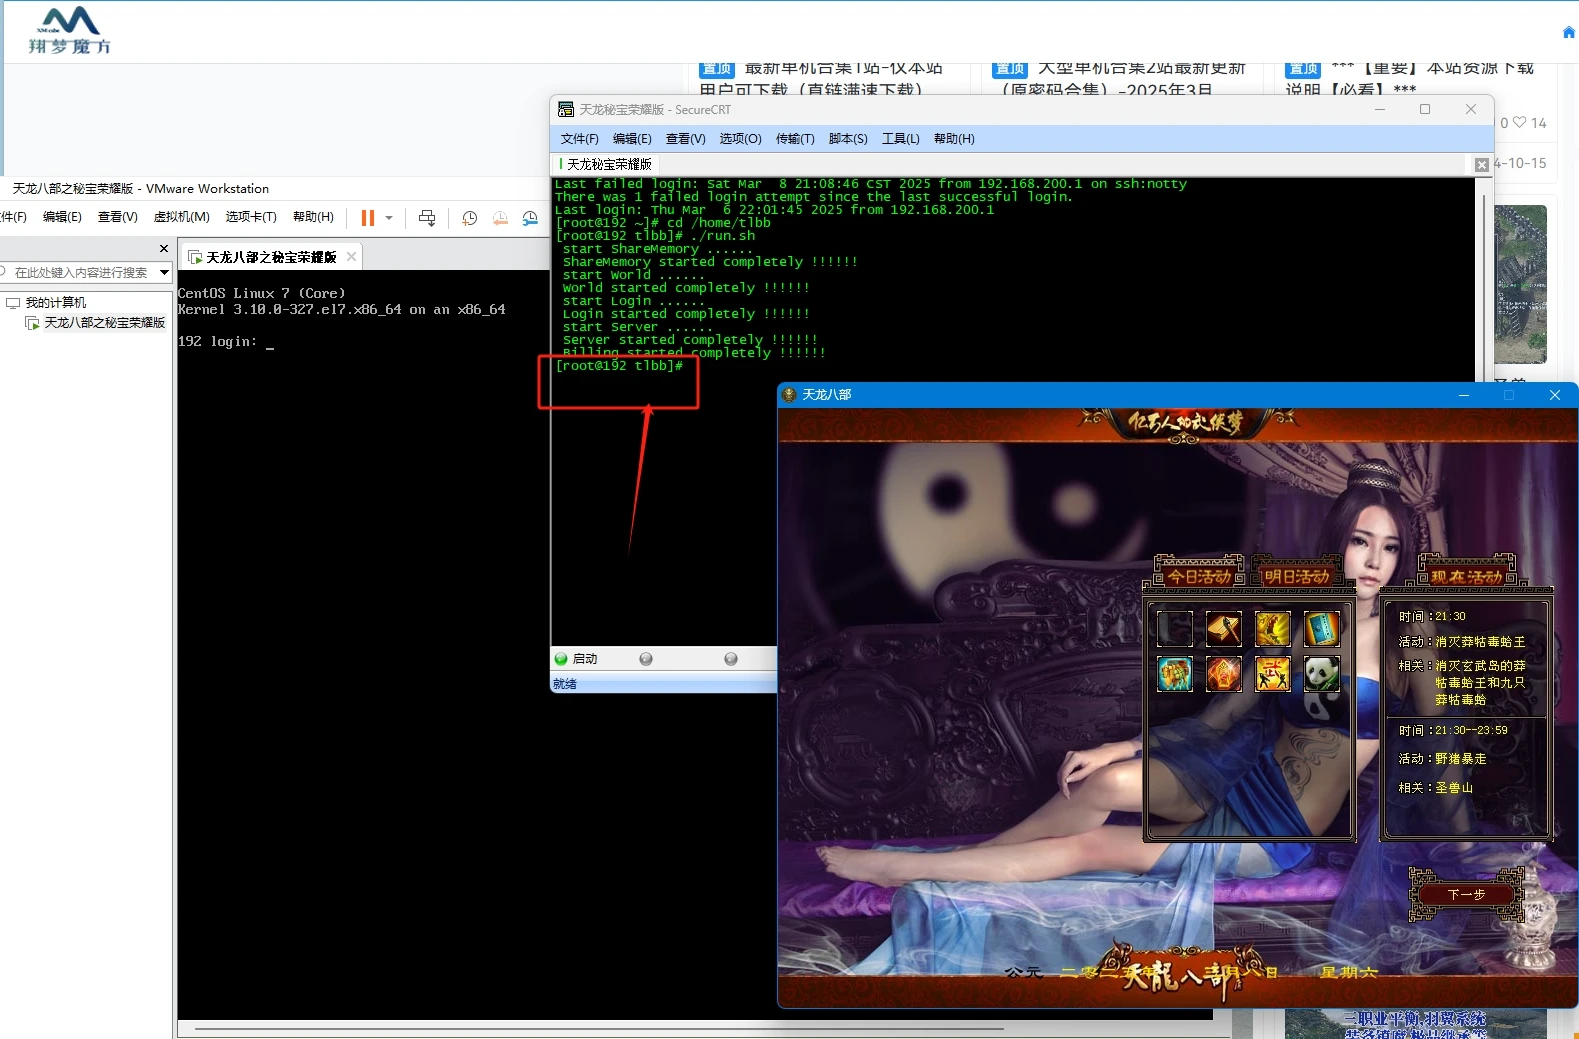Click the 野猪暴走 activity text
Viewport: 1579px width, 1039px height.
click(x=1460, y=759)
